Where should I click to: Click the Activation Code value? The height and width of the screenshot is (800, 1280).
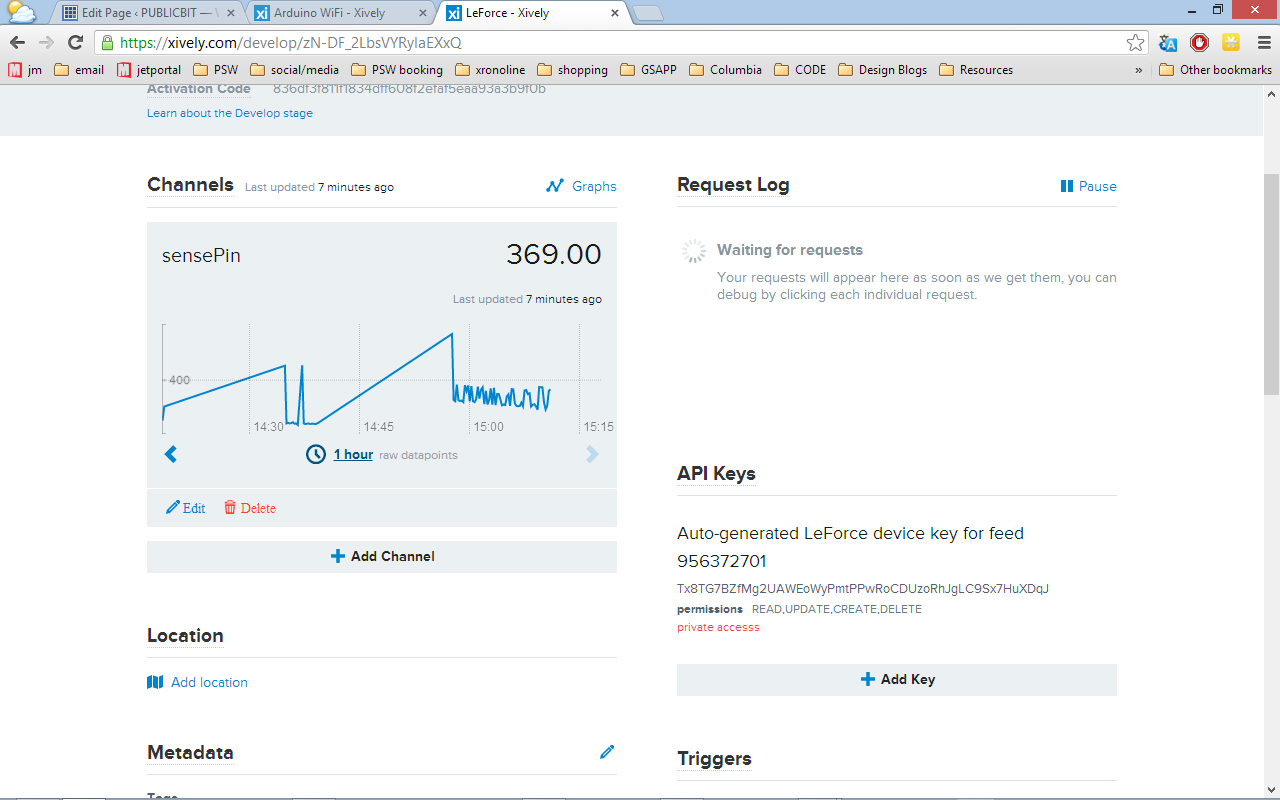click(x=409, y=88)
